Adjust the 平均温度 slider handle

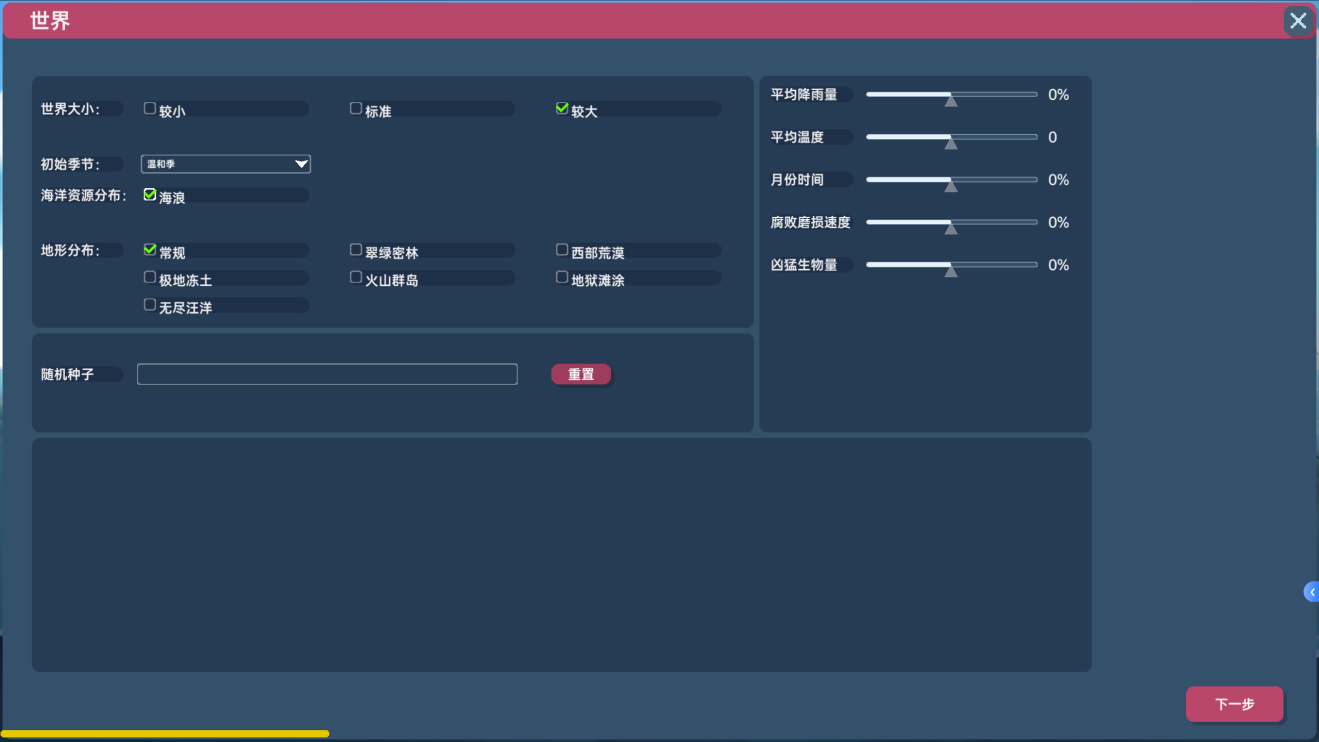(x=951, y=143)
